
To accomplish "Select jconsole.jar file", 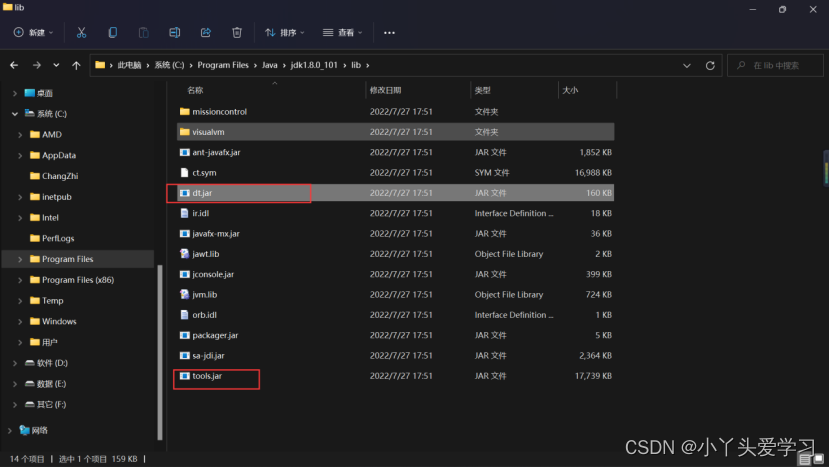I will 395,274.
